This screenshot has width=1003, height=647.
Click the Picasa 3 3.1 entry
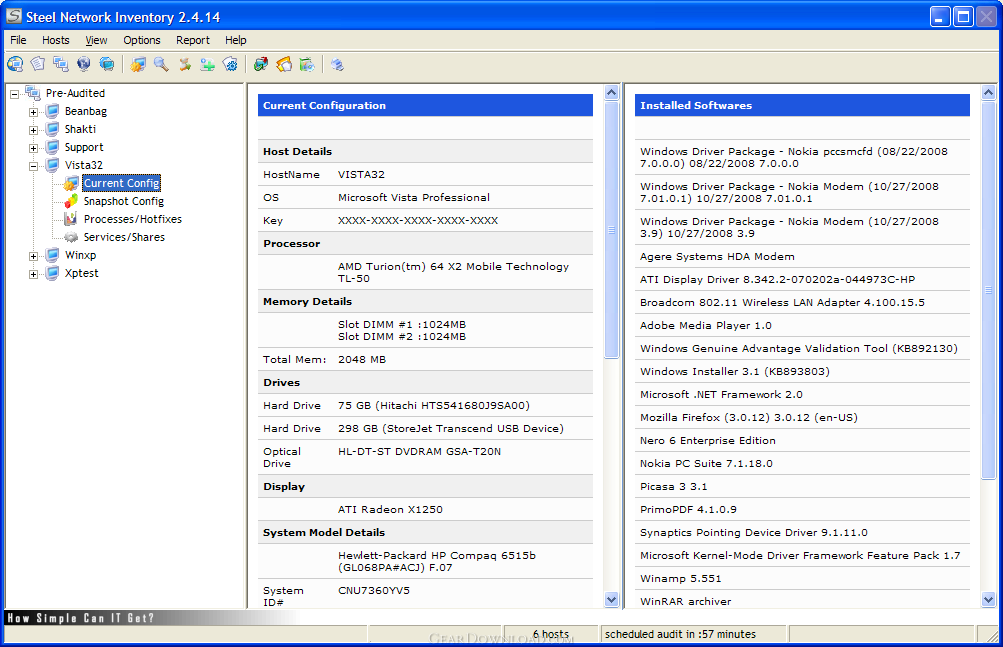click(674, 486)
